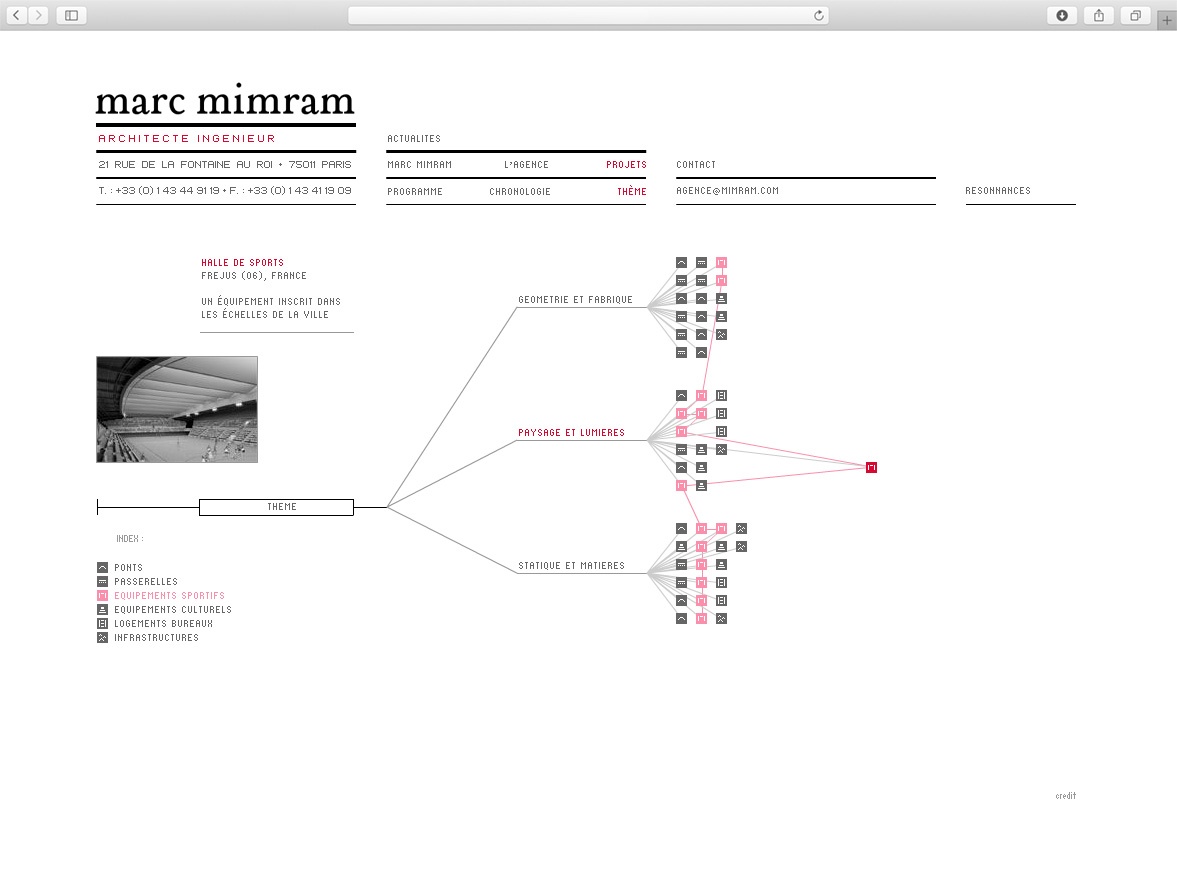Go back with Safari's back arrow
Viewport: 1177px width, 872px height.
(x=16, y=15)
